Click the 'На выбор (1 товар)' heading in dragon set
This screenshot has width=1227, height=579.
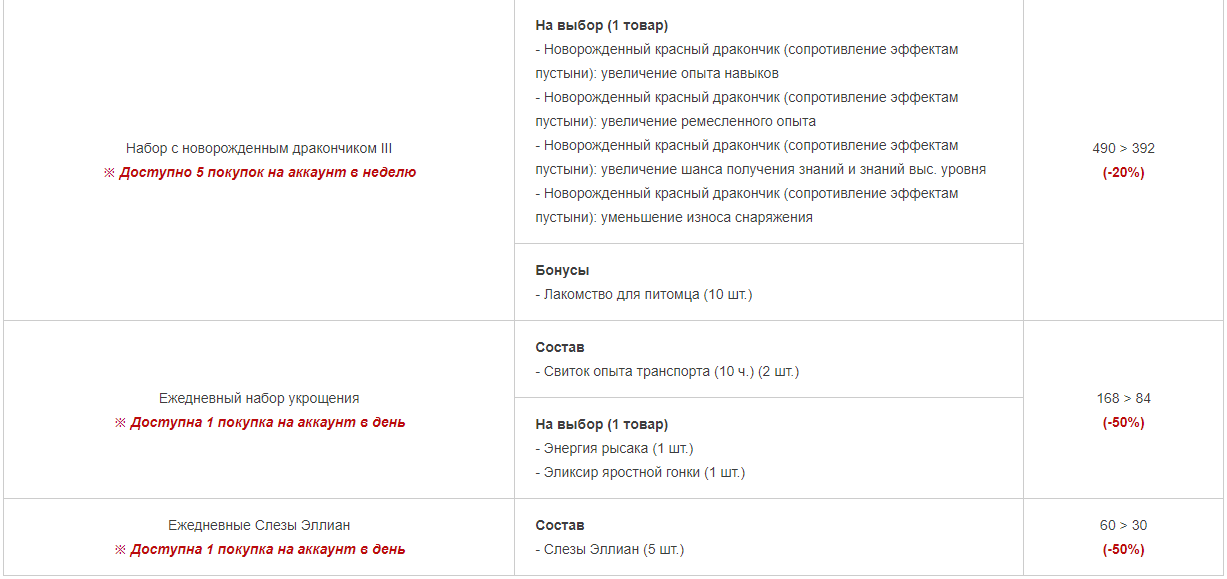point(602,25)
